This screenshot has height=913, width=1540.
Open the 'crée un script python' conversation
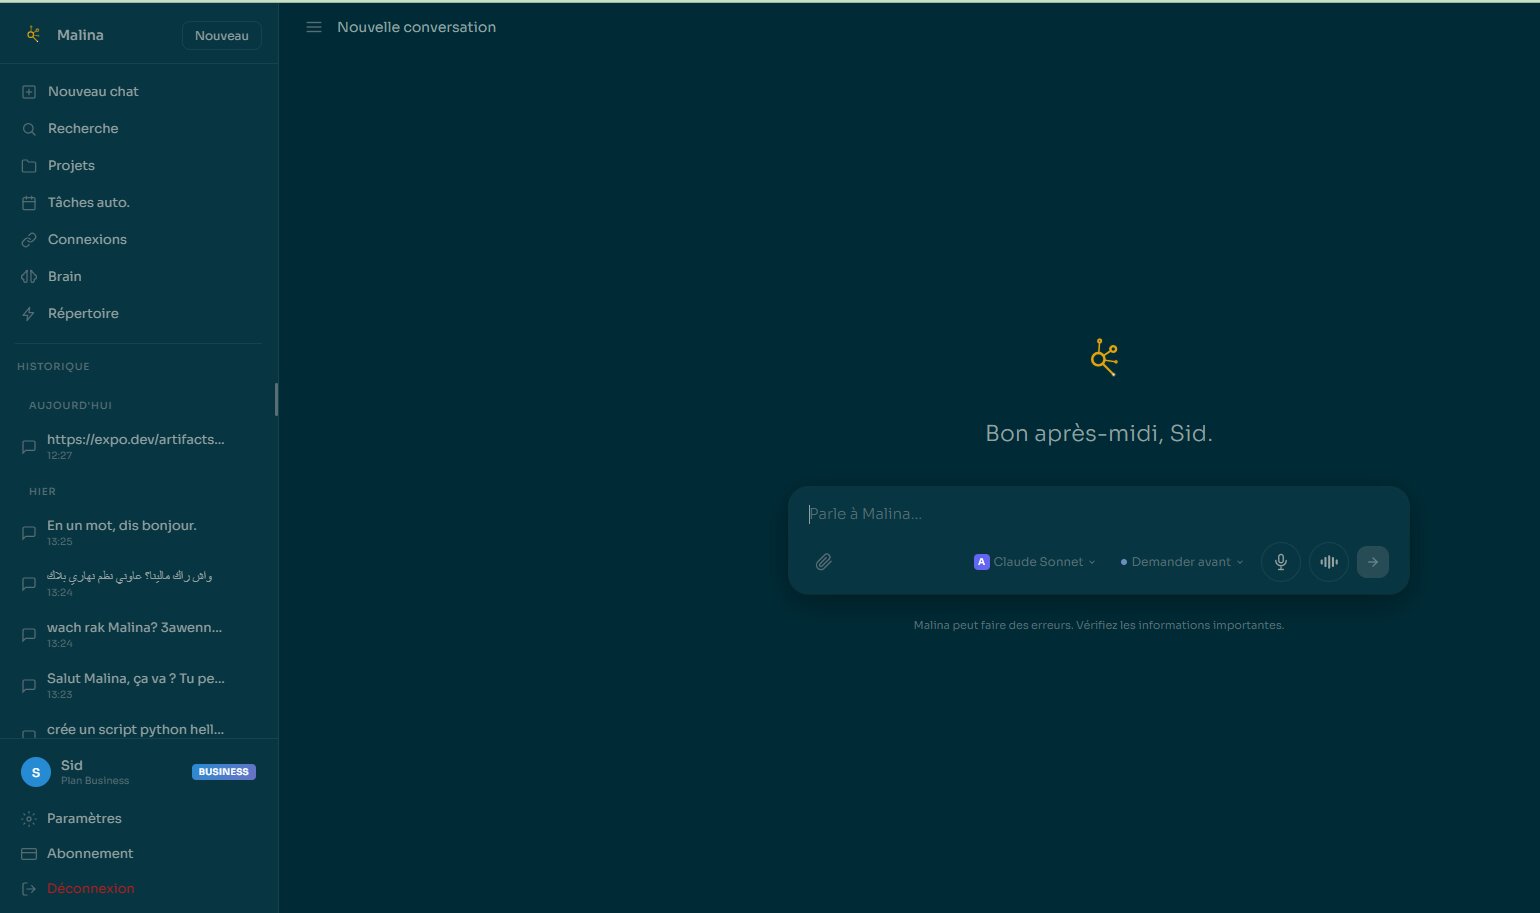tap(139, 729)
